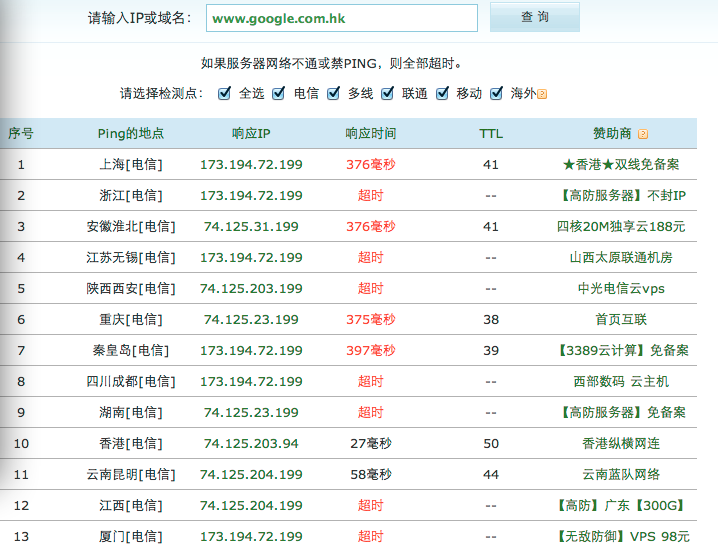Toggle the 全选 checkbox
The image size is (718, 548).
tap(224, 93)
